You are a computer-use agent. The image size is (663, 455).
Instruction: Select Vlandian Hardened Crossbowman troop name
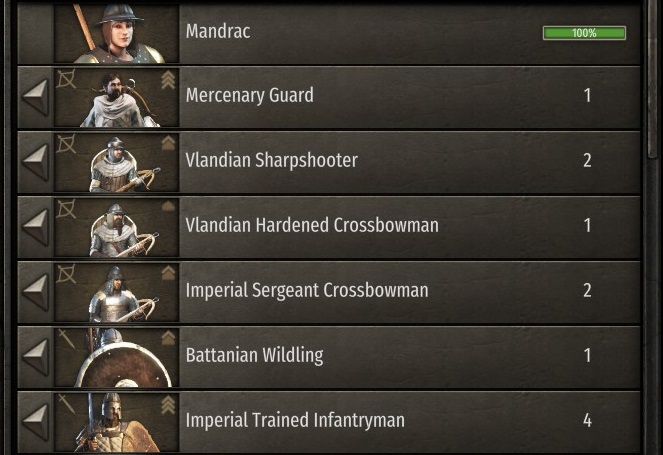pos(312,225)
